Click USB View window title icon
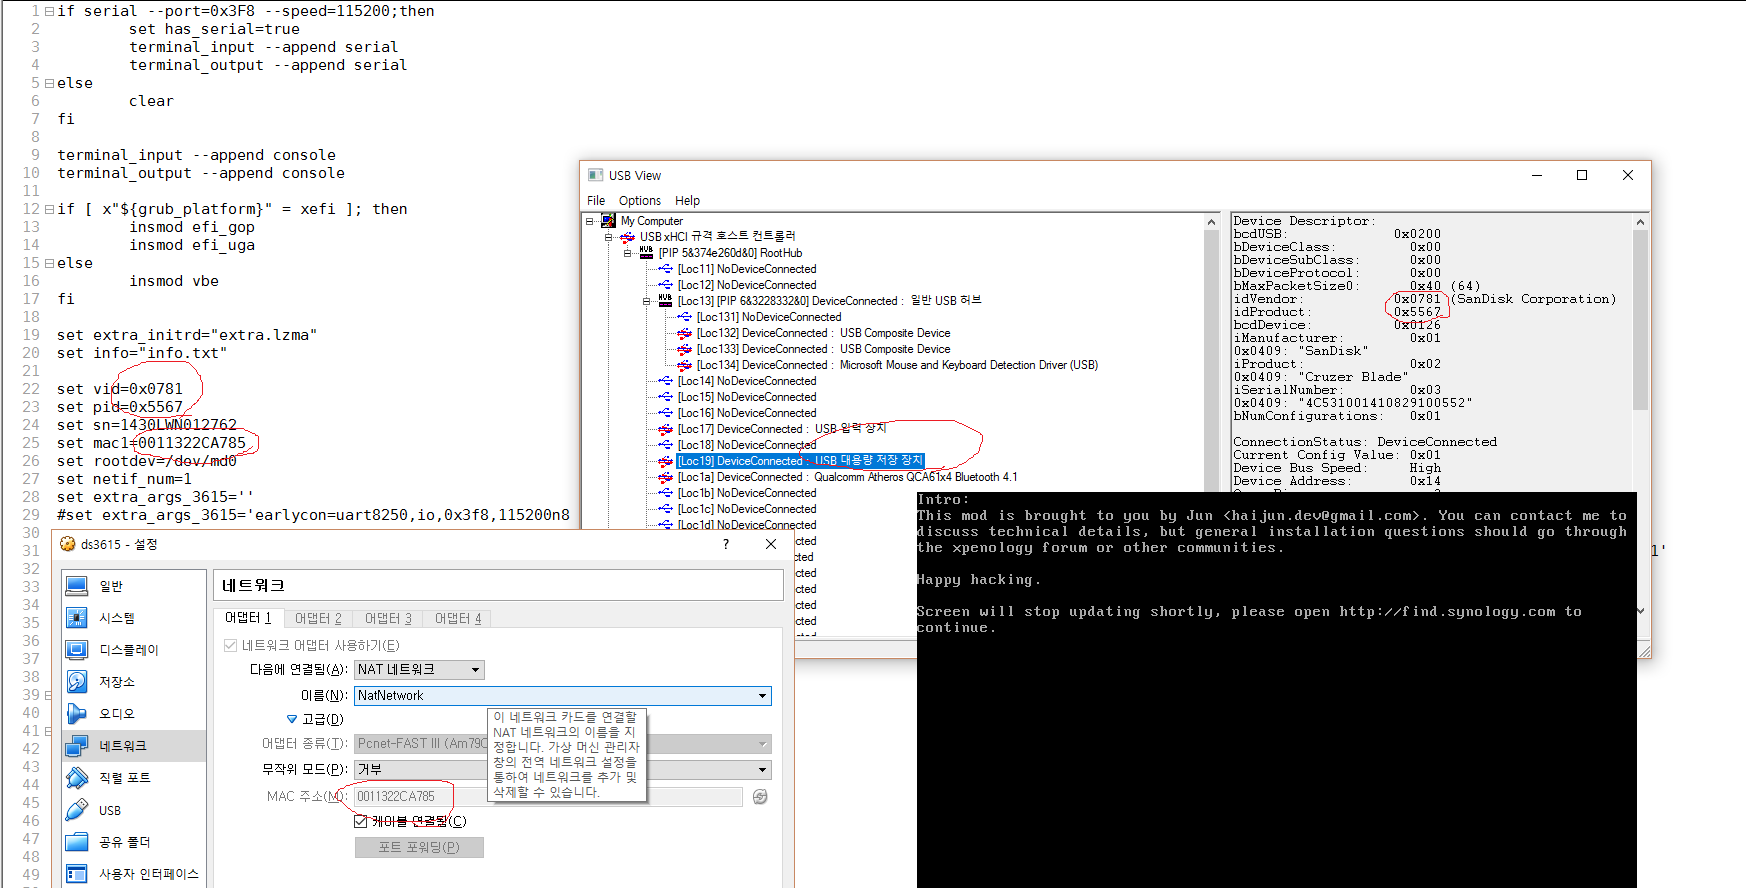 point(596,175)
